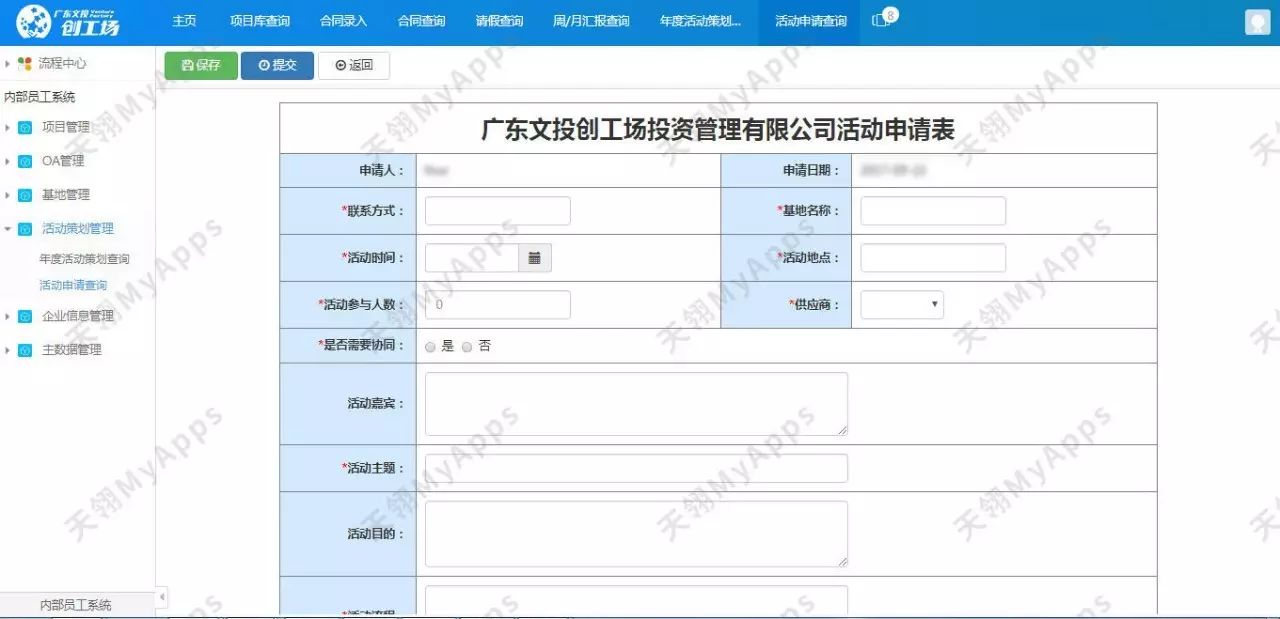The height and width of the screenshot is (619, 1280).
Task: Collapse the 活动策划管理 tree arrow
Action: point(8,229)
